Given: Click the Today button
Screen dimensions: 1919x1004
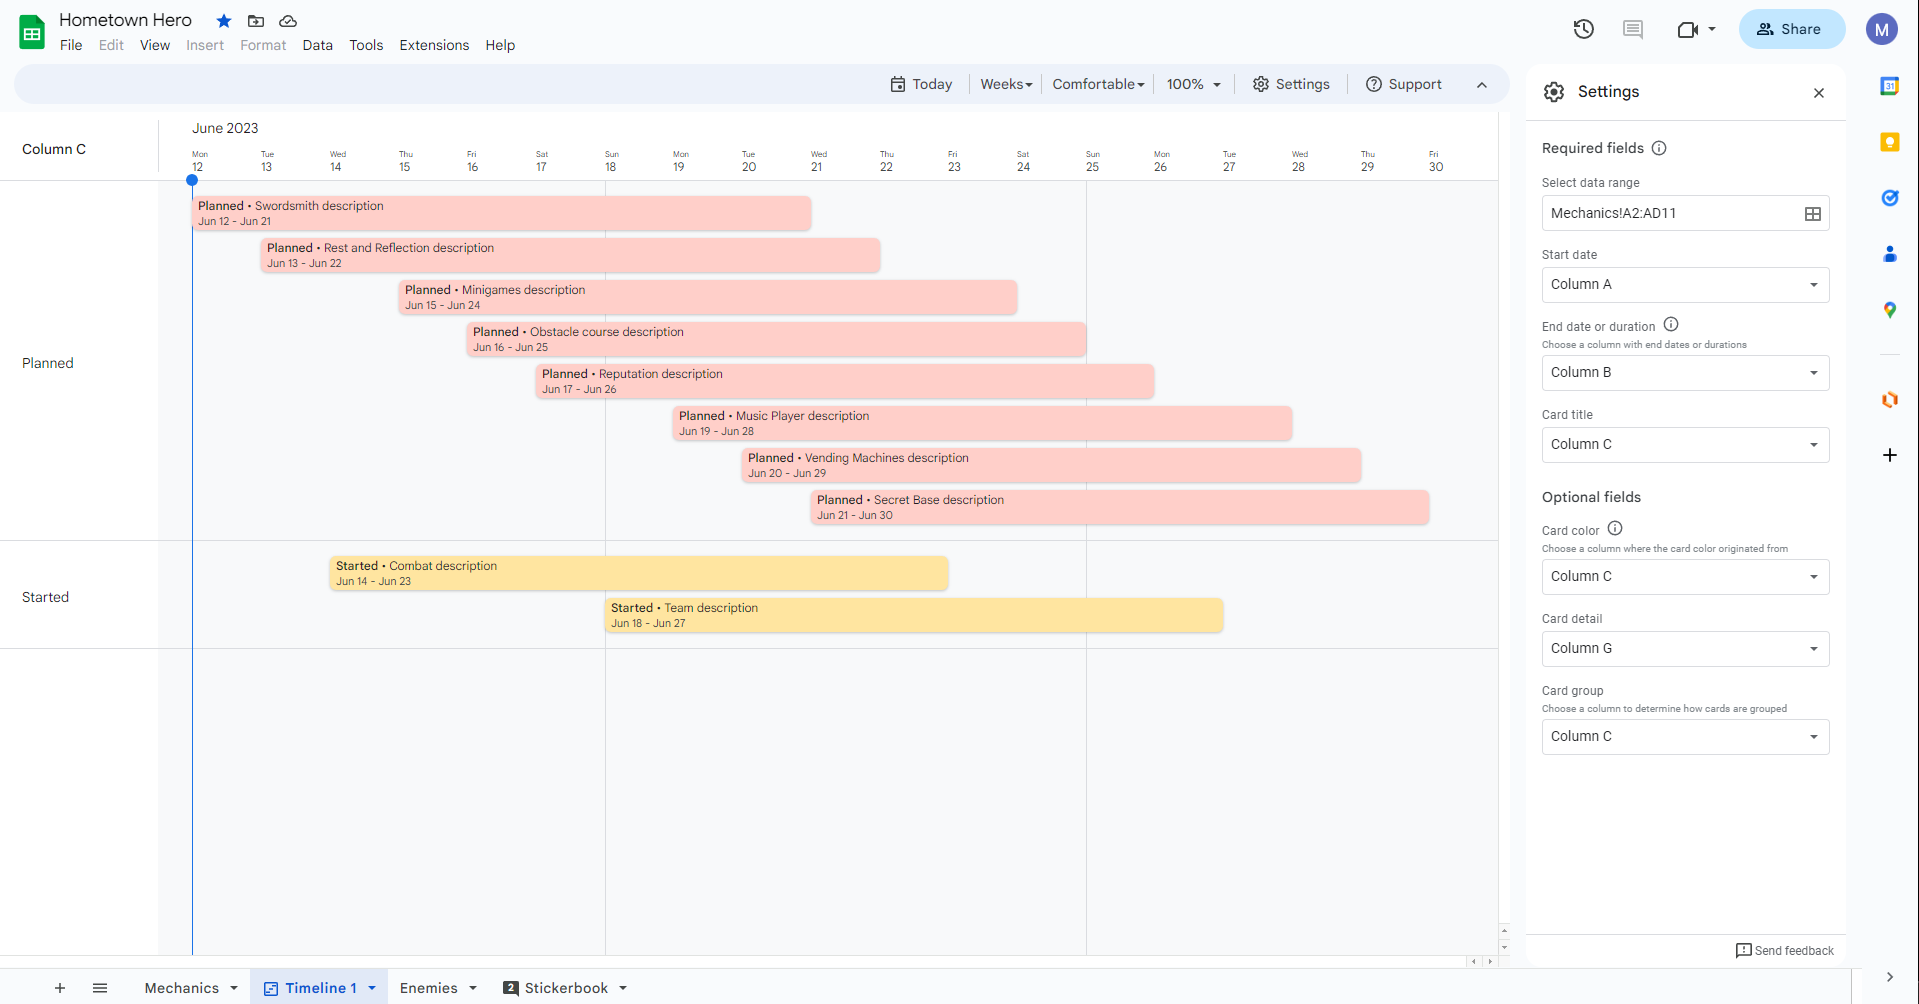Looking at the screenshot, I should pos(921,84).
